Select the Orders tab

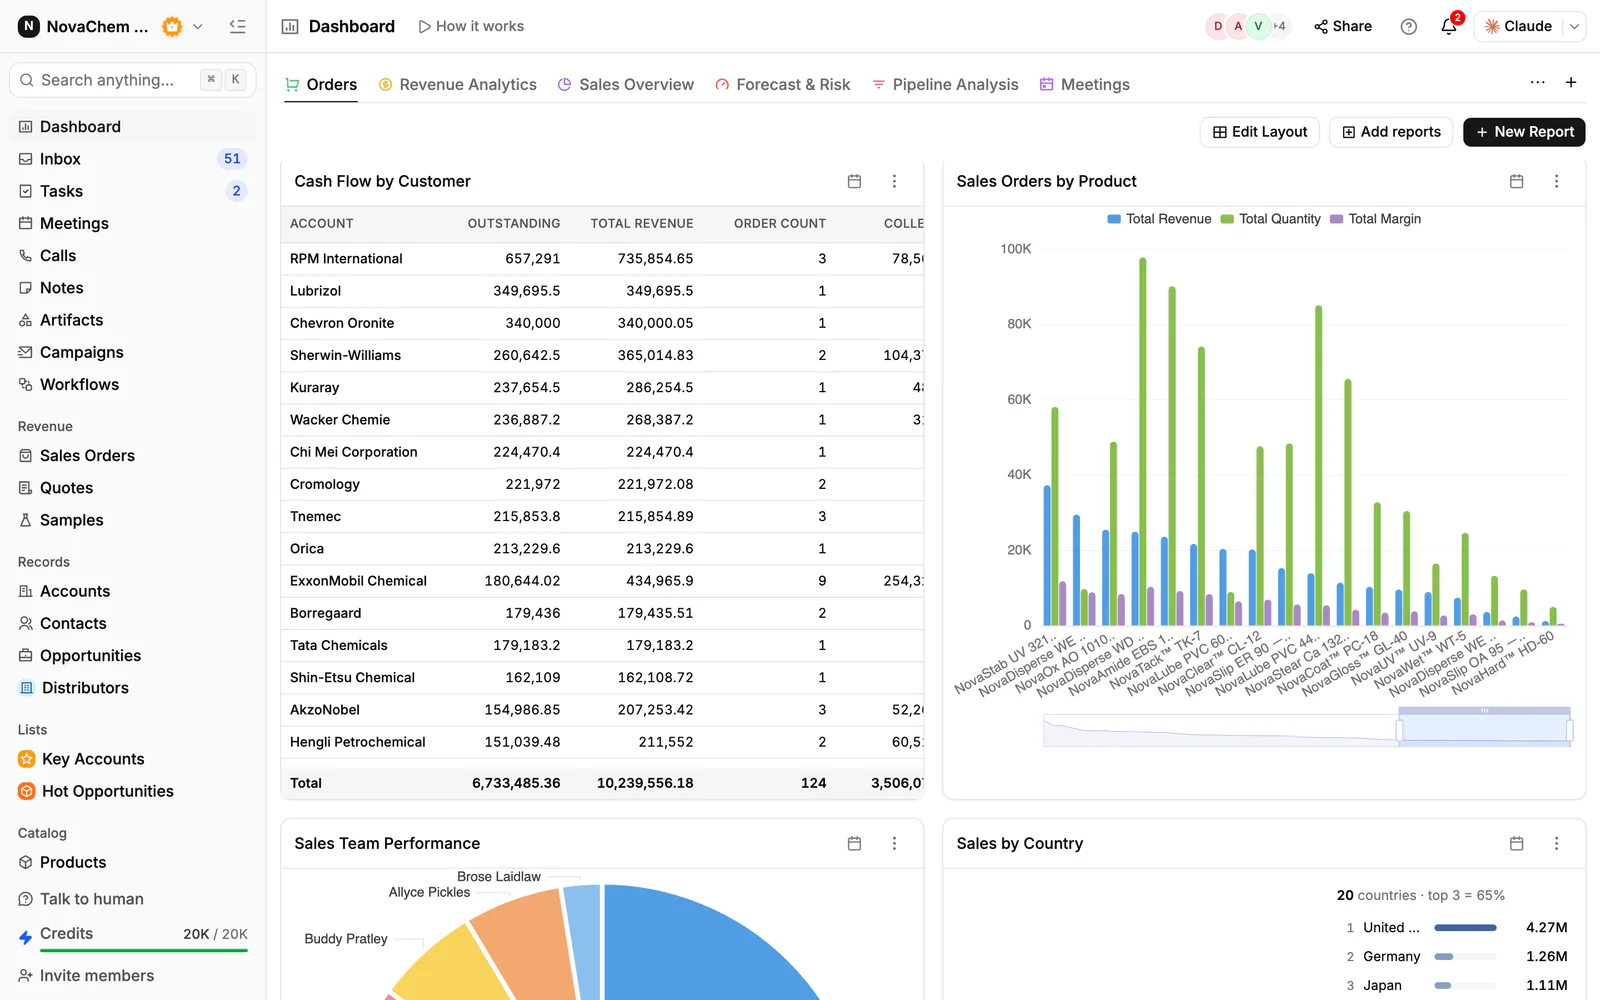point(321,85)
